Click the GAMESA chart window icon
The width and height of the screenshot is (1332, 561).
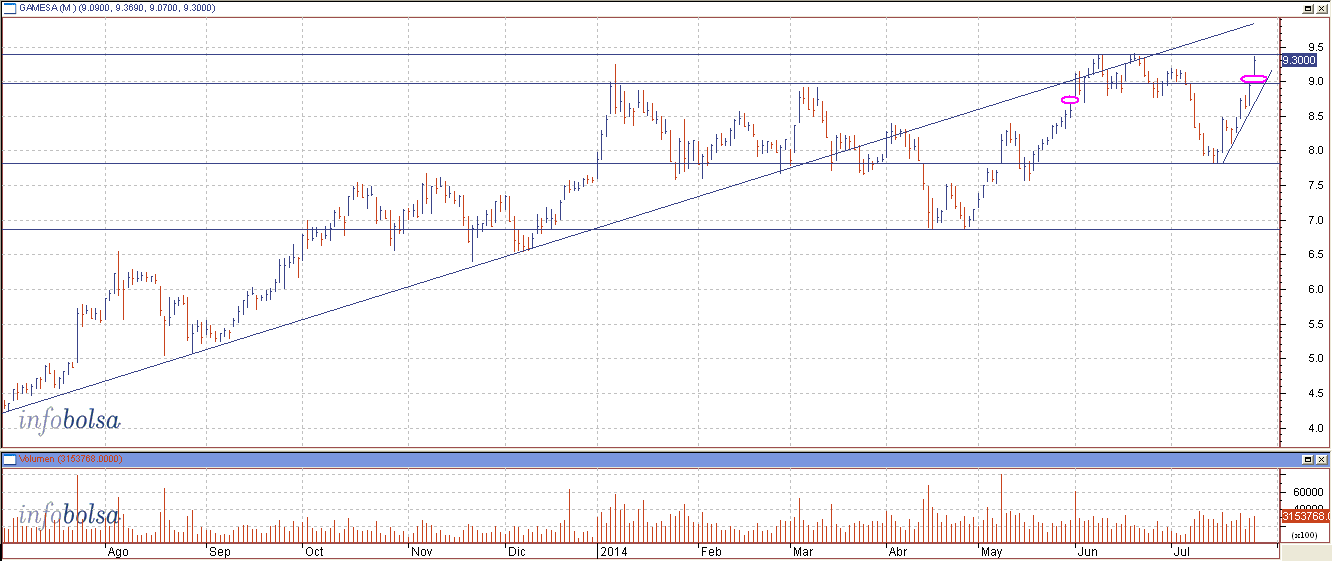pos(9,8)
